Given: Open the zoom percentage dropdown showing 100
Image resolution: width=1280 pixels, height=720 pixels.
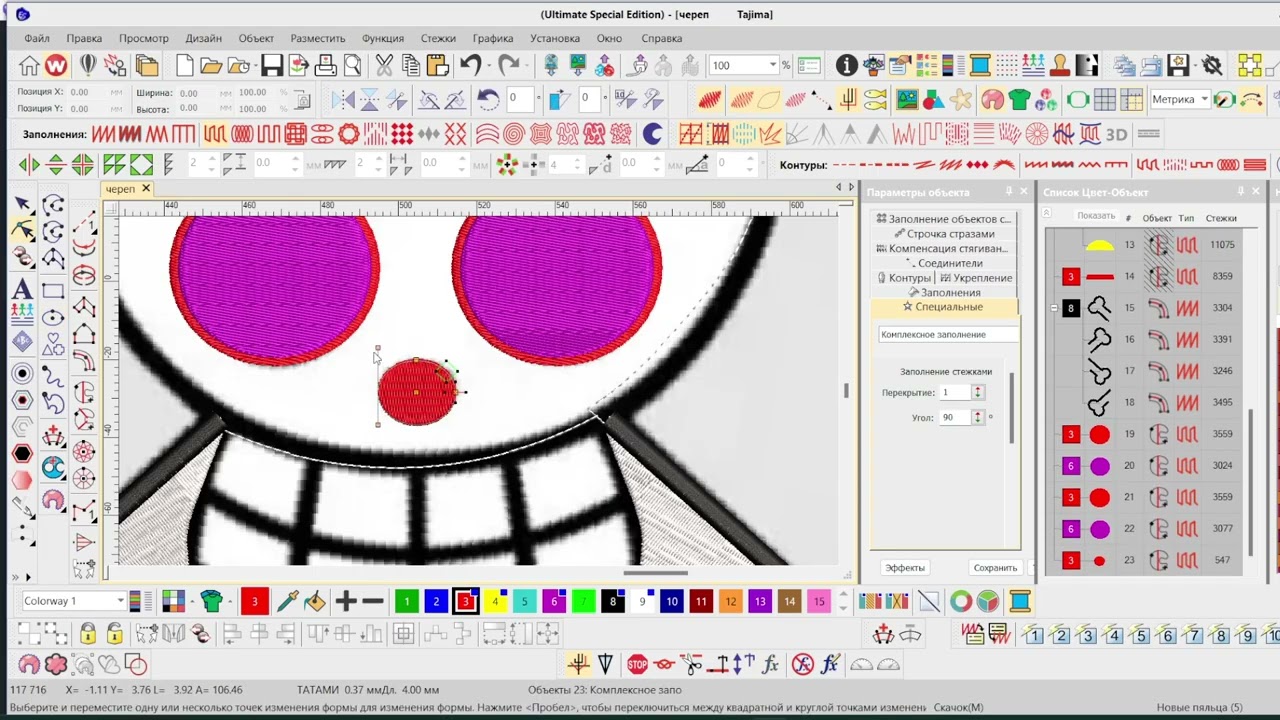Looking at the screenshot, I should point(772,66).
